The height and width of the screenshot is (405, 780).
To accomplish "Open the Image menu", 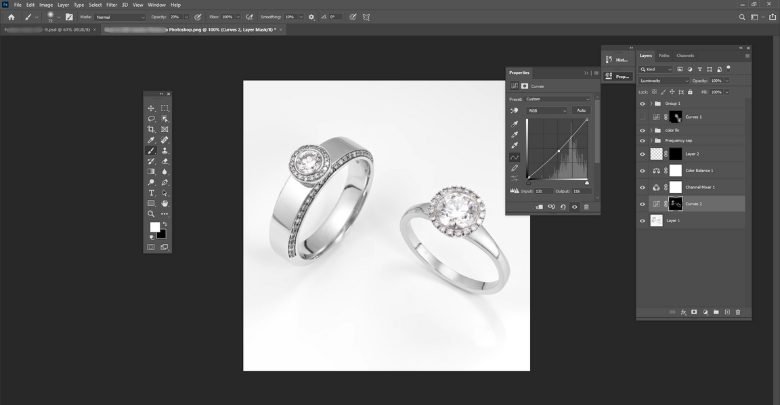I will click(46, 5).
